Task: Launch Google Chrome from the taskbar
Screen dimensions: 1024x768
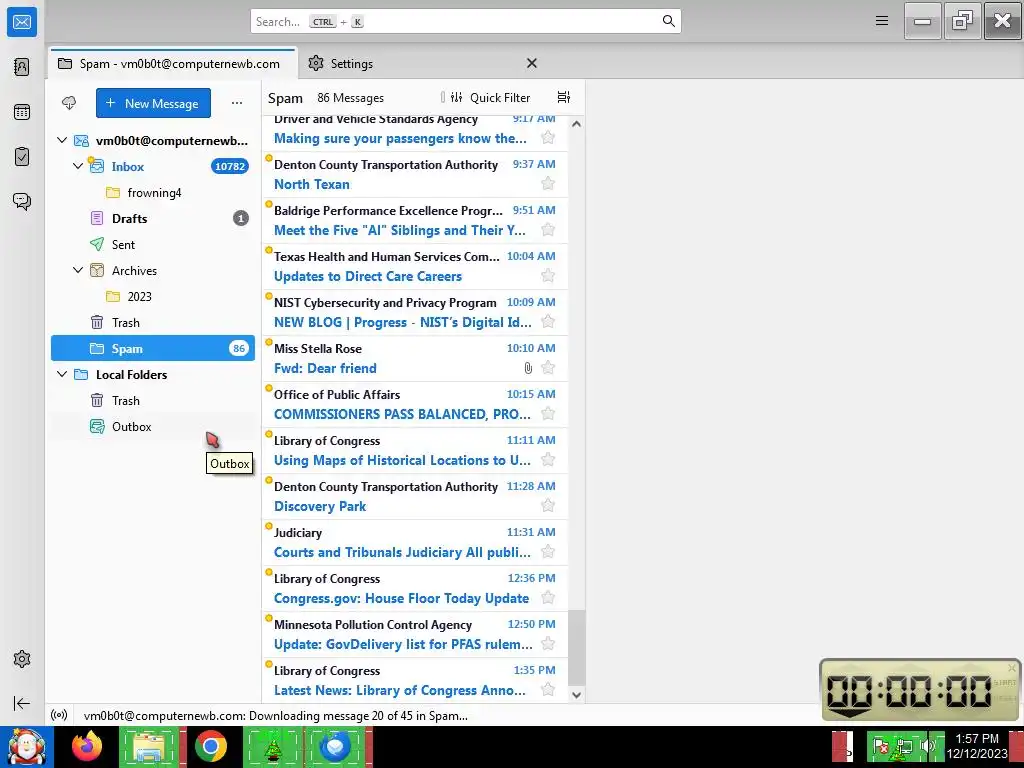Action: point(210,746)
